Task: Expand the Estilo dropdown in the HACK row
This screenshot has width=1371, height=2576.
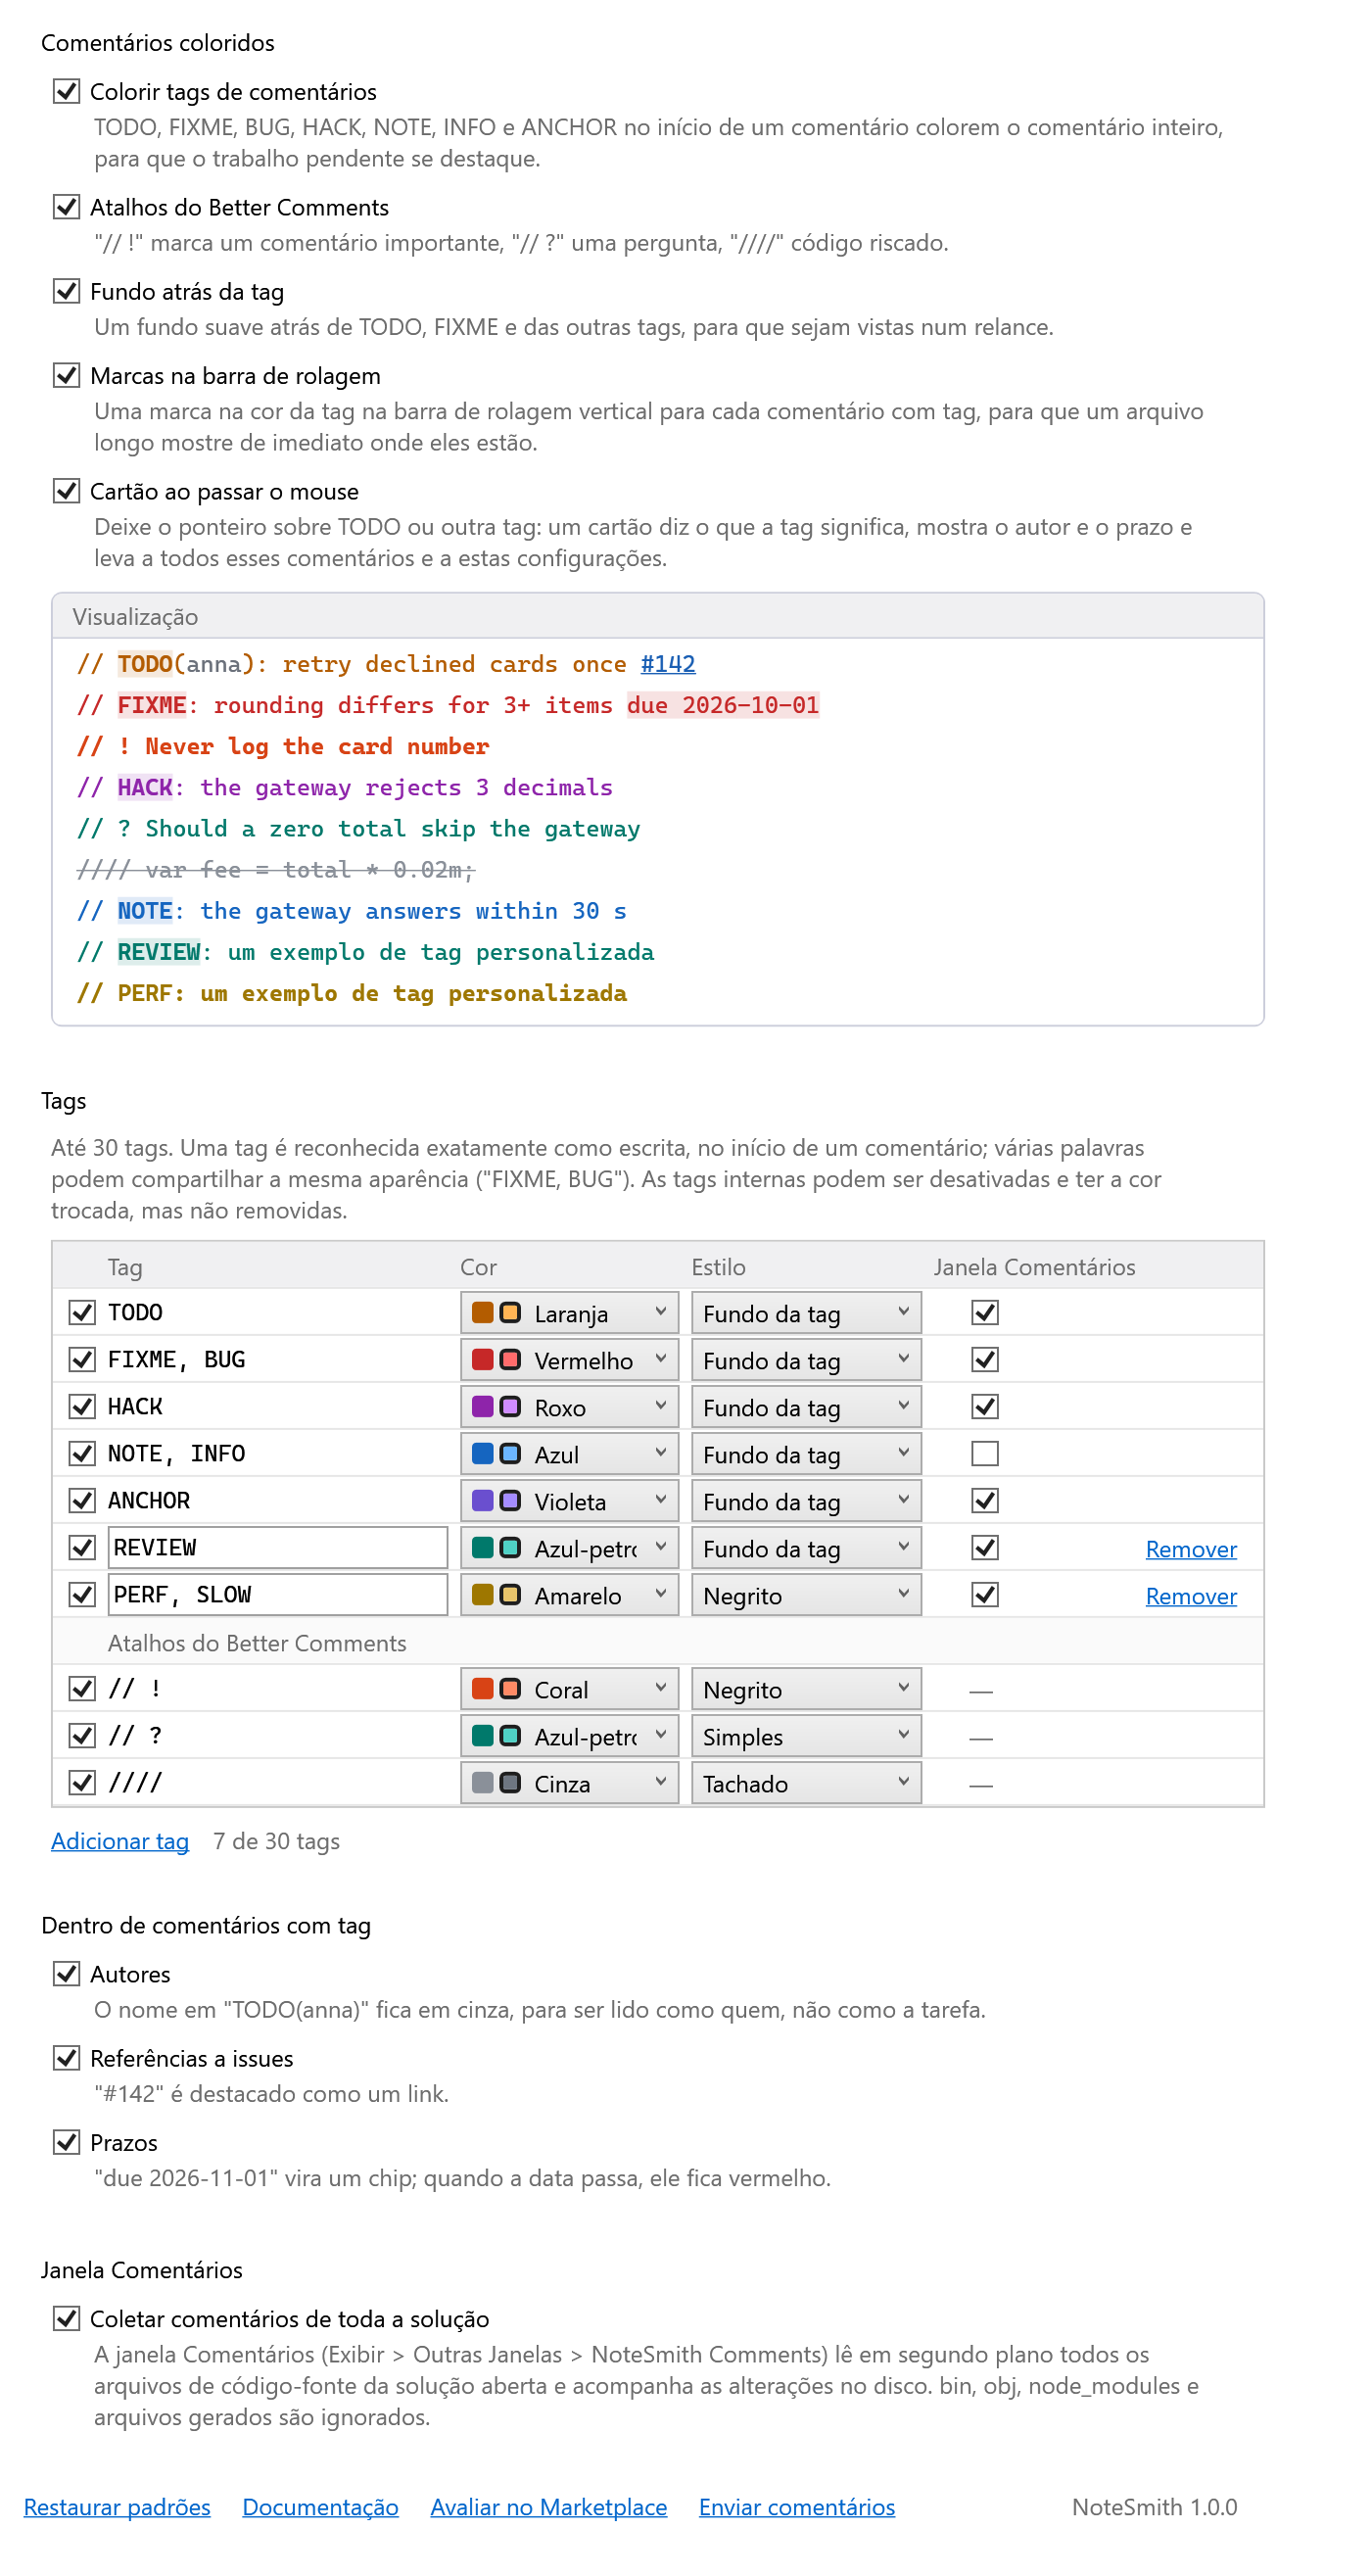Action: pos(806,1407)
